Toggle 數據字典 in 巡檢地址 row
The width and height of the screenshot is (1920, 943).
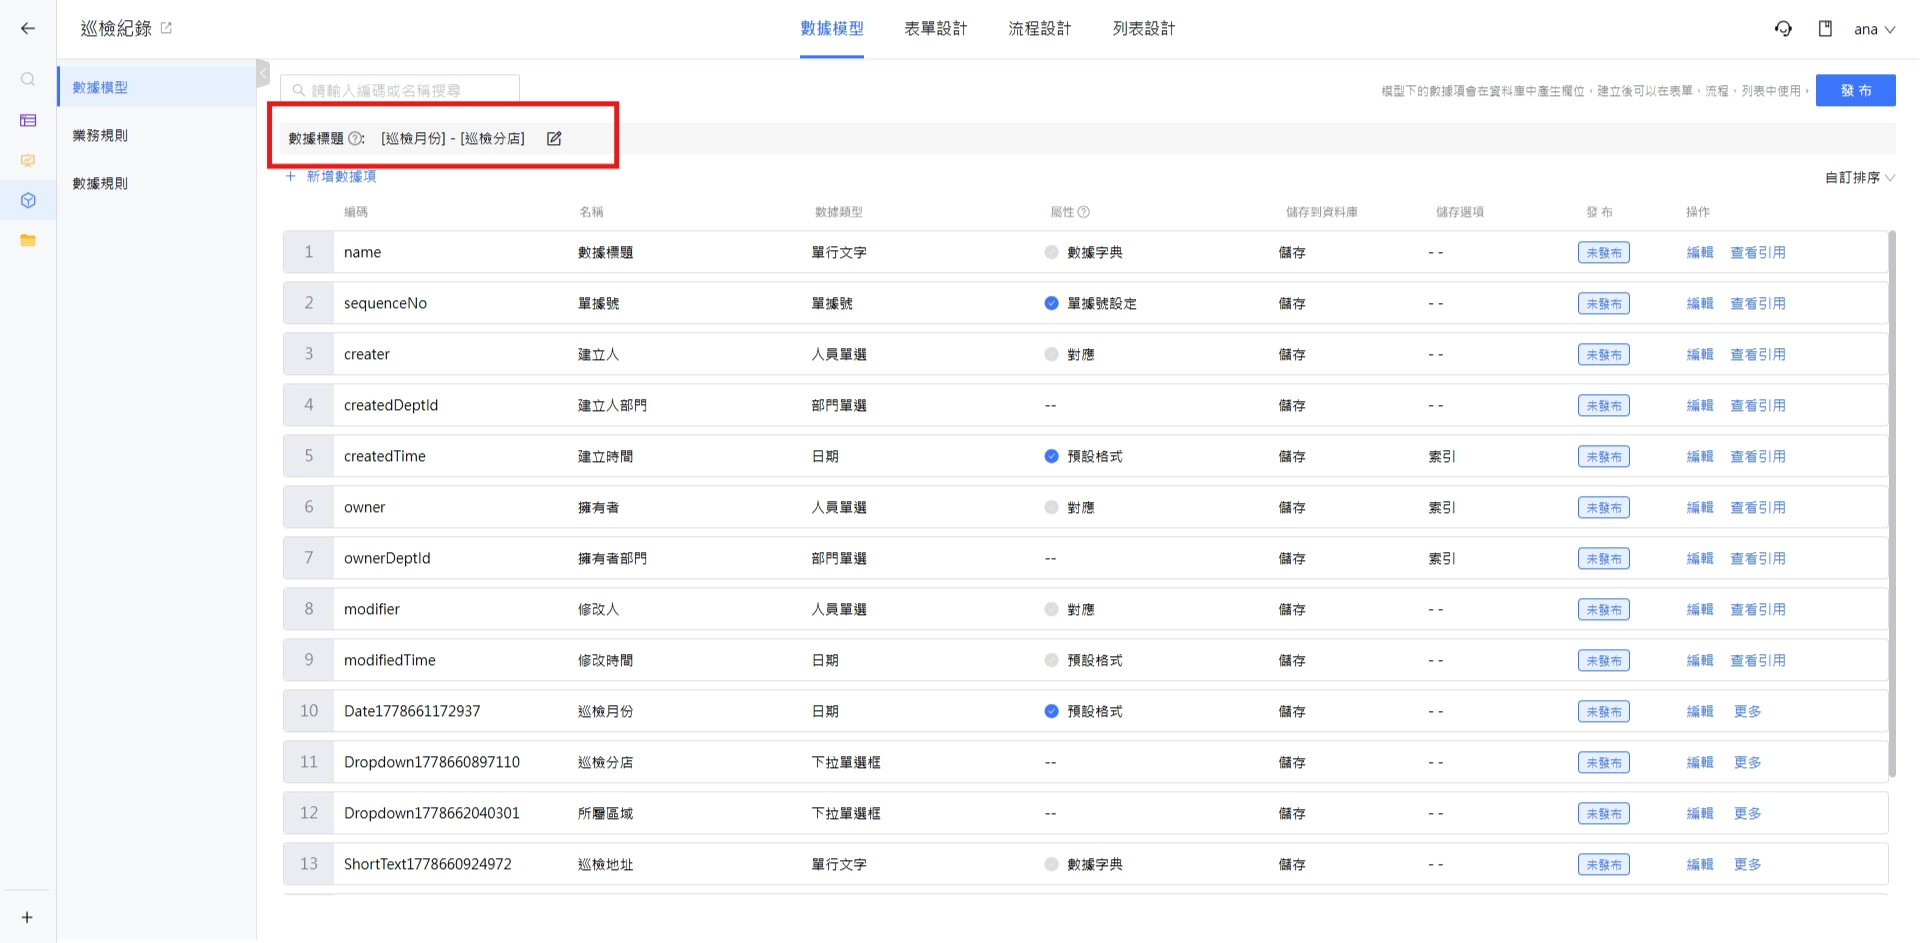click(x=1051, y=864)
